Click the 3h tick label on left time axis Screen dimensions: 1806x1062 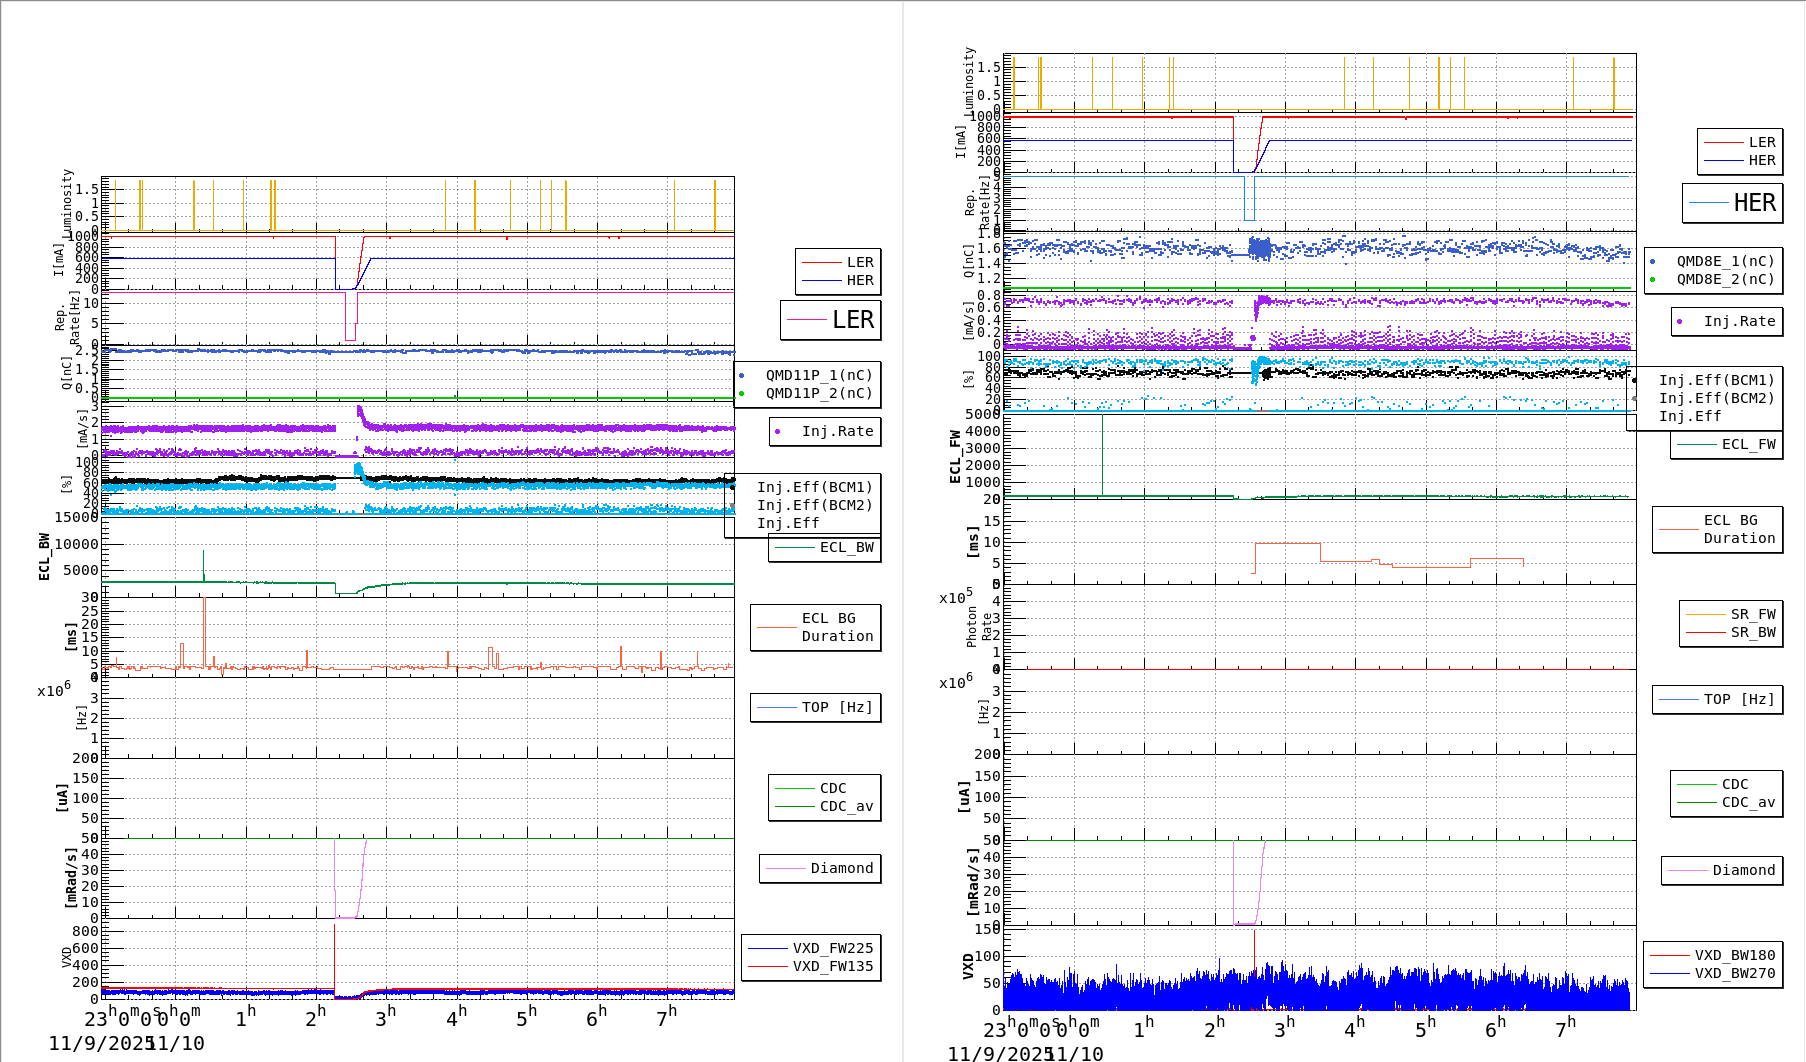pyautogui.click(x=384, y=1018)
